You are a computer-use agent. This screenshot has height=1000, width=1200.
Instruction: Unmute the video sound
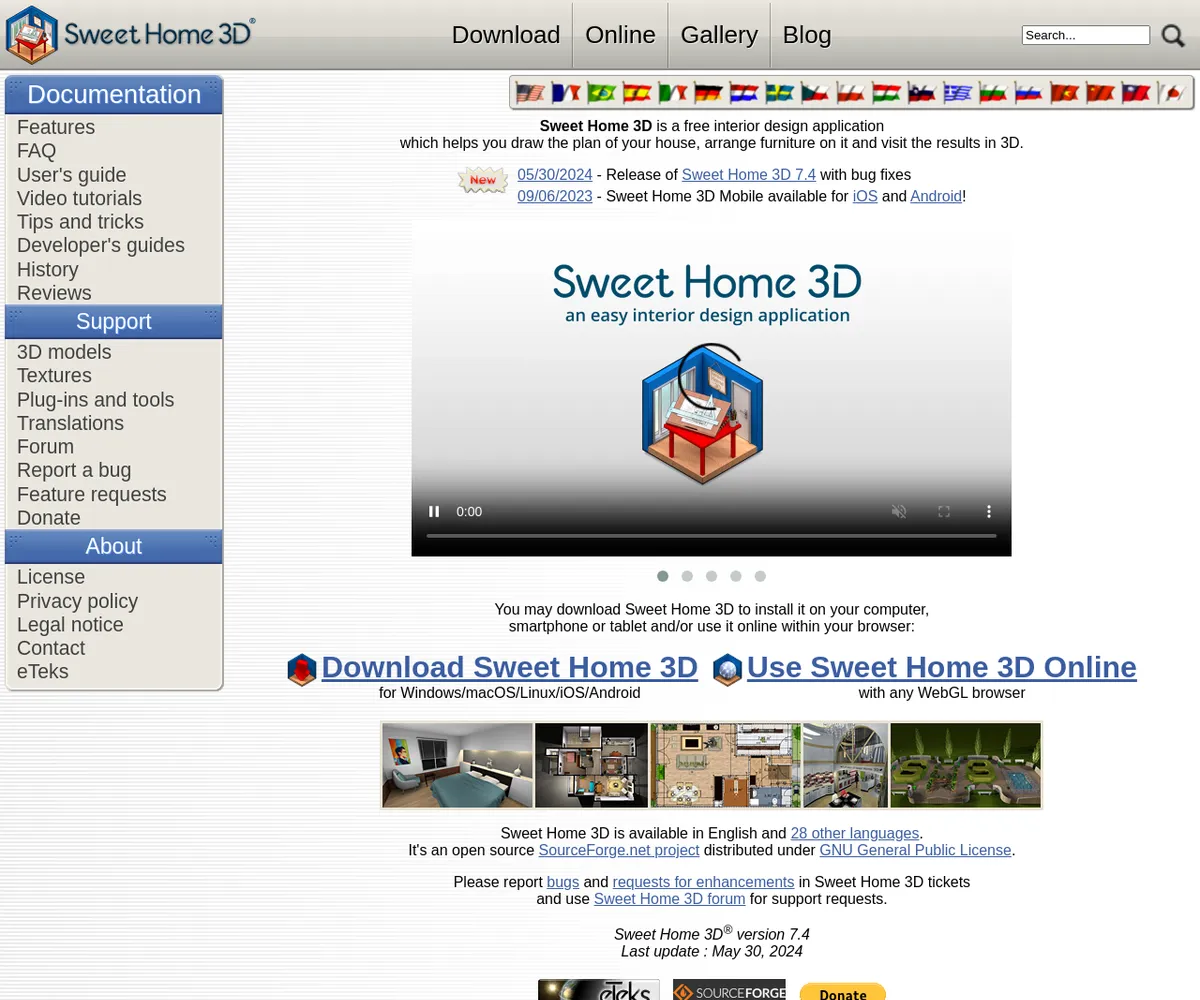899,511
